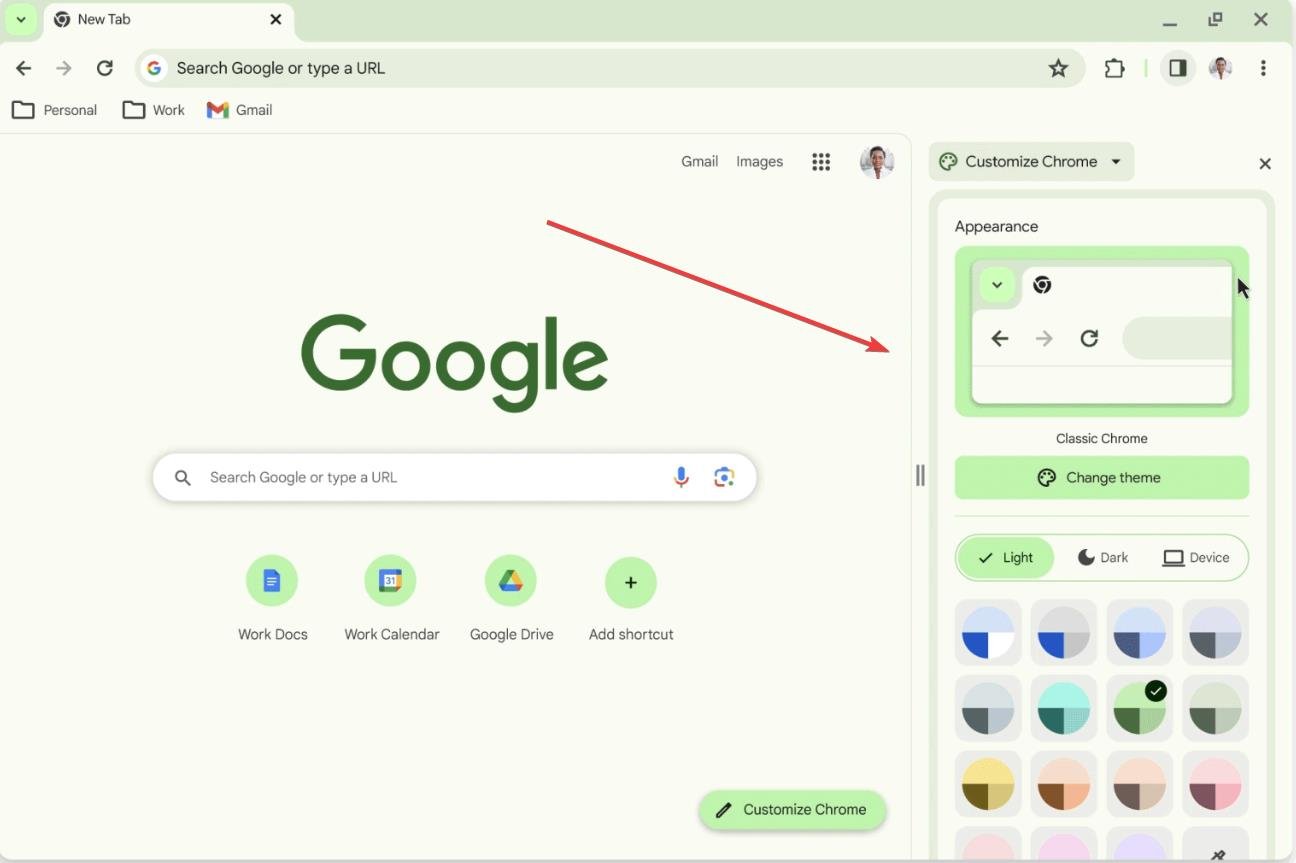1296x863 pixels.
Task: Choose the light blue and navy swatch
Action: 1140,633
